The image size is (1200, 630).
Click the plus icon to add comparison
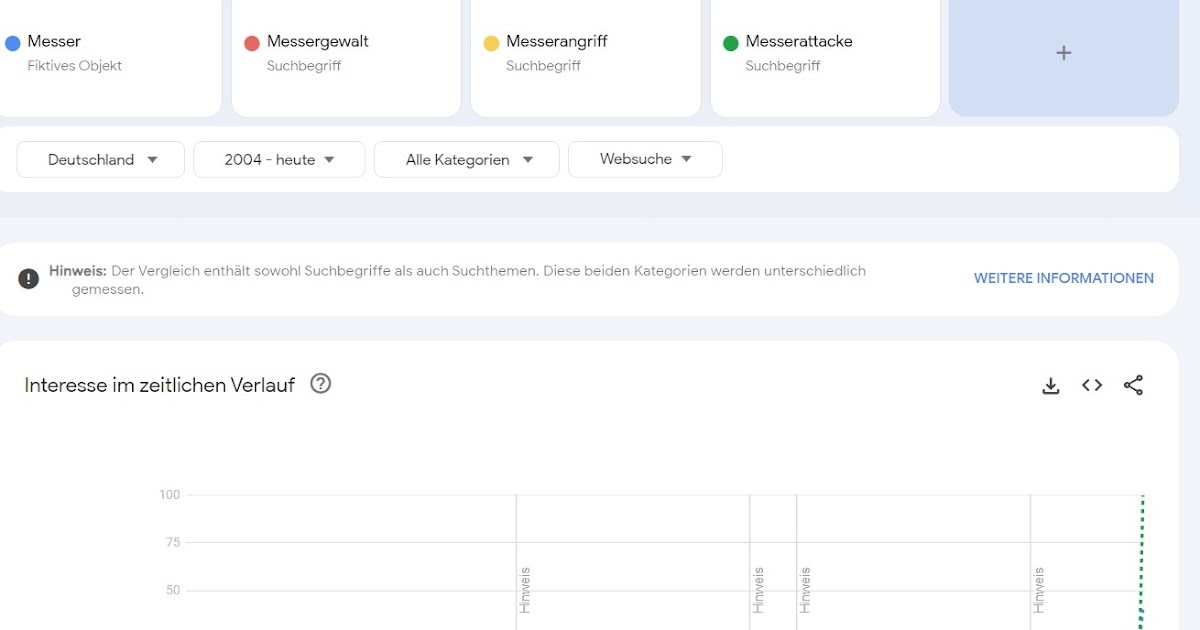click(1064, 53)
